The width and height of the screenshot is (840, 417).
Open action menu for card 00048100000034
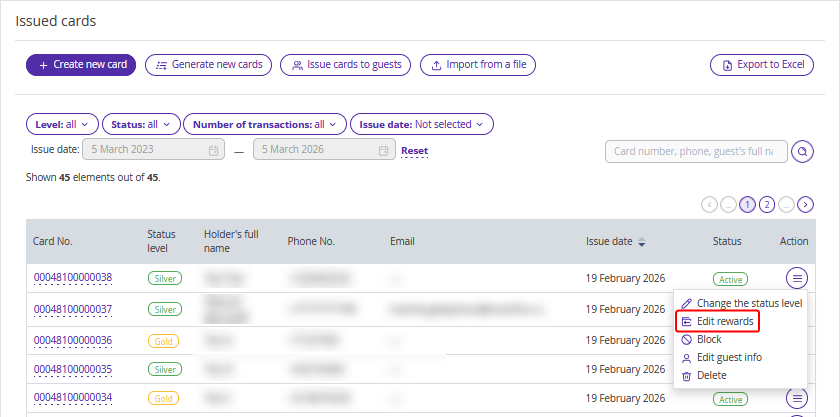tap(797, 398)
